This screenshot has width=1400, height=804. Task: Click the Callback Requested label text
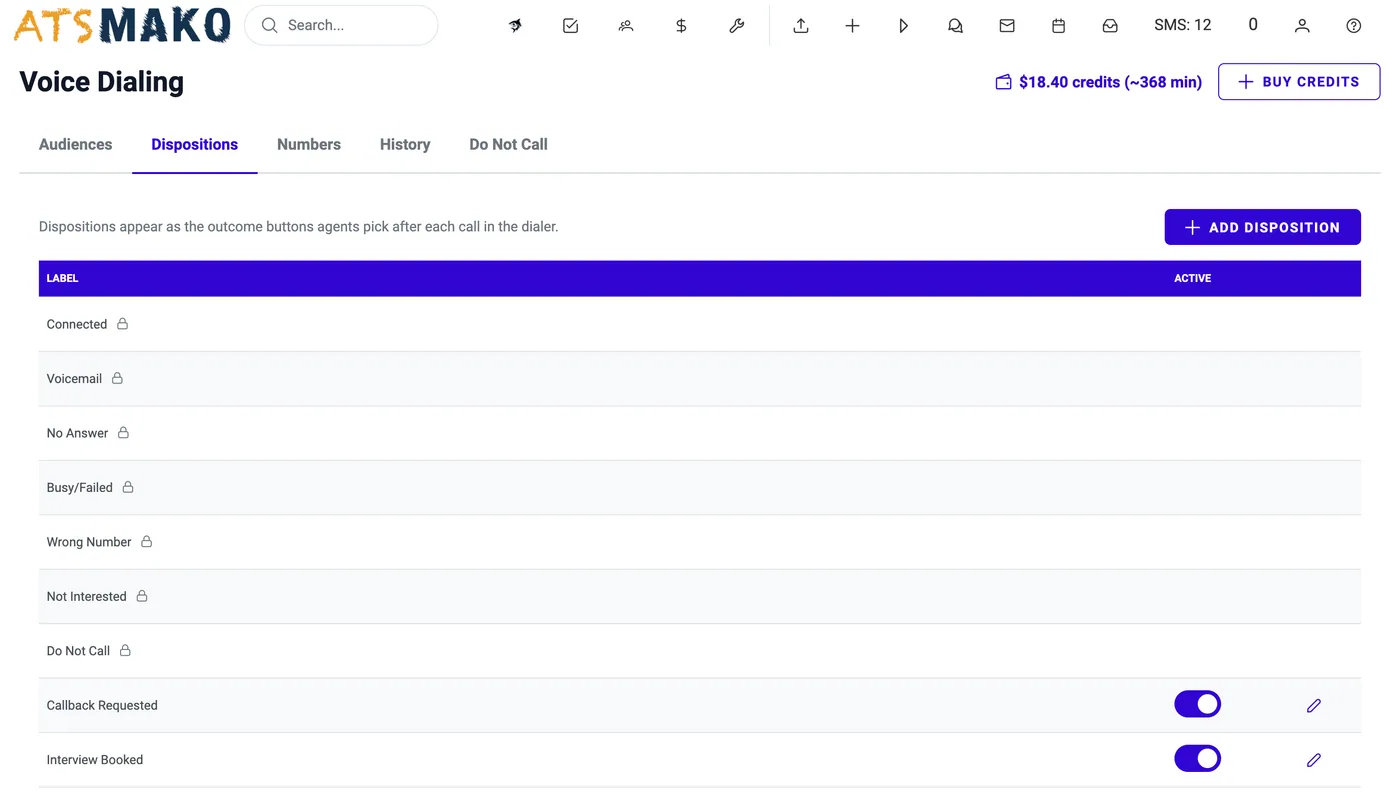coord(102,706)
